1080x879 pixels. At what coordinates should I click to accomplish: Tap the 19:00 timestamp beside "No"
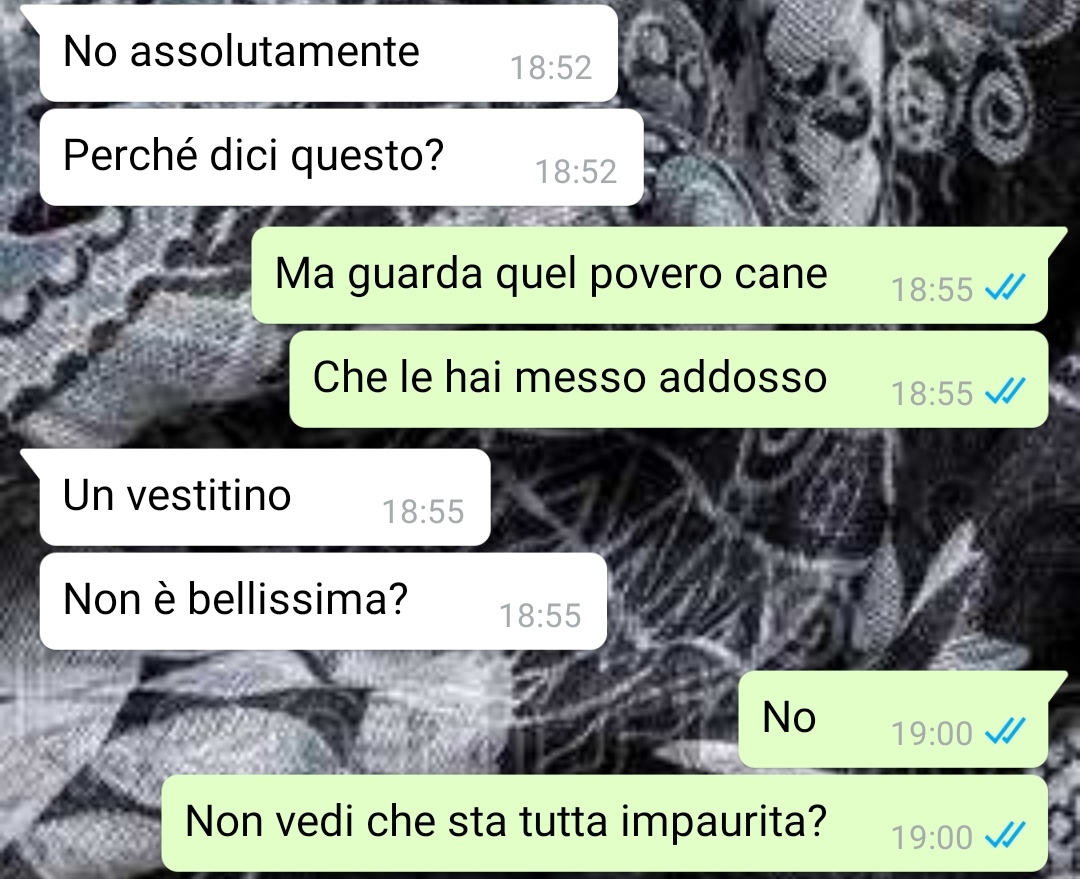pyautogui.click(x=932, y=734)
